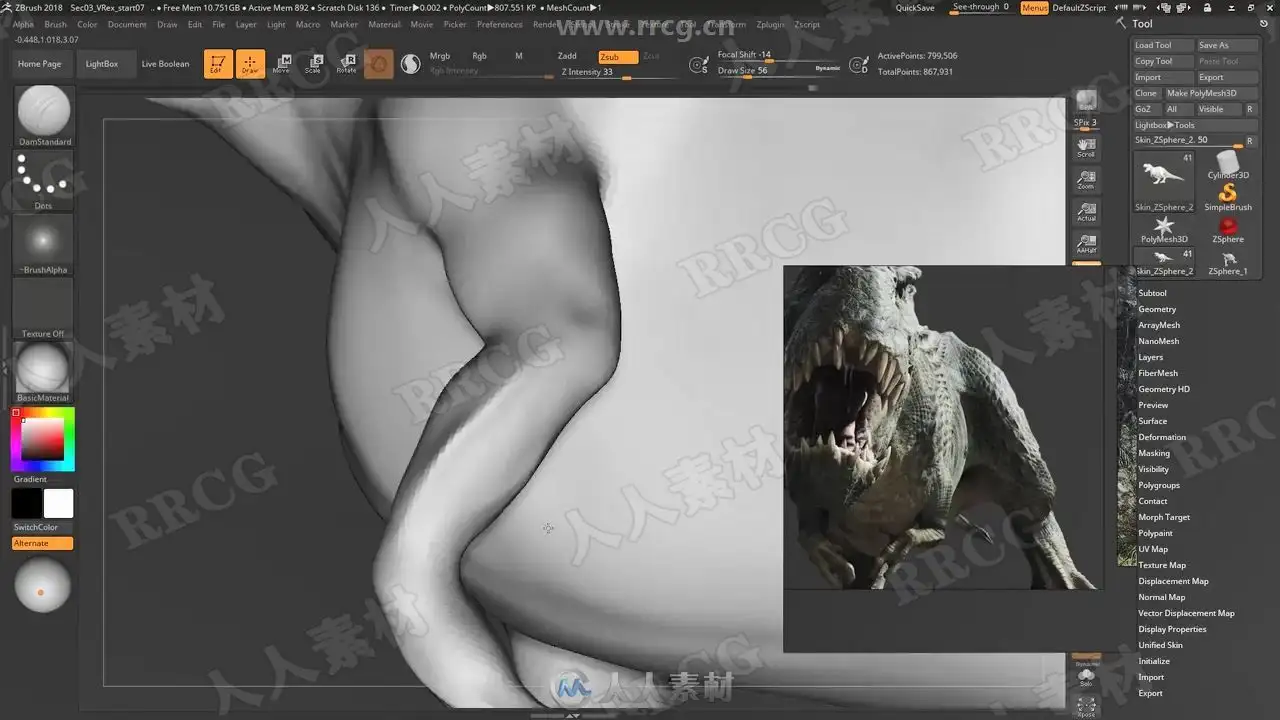Choose the Cylinder3D tool icon
This screenshot has width=1280, height=720.
pos(1227,163)
